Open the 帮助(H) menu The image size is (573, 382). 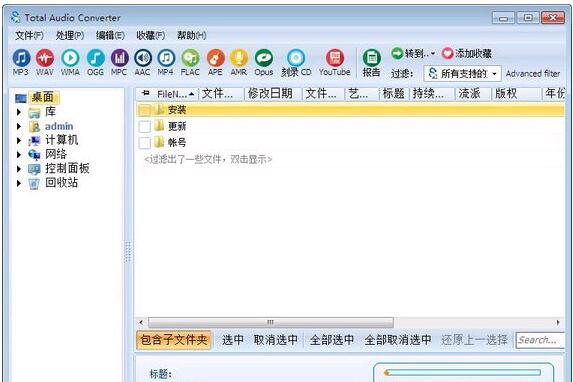[x=191, y=35]
